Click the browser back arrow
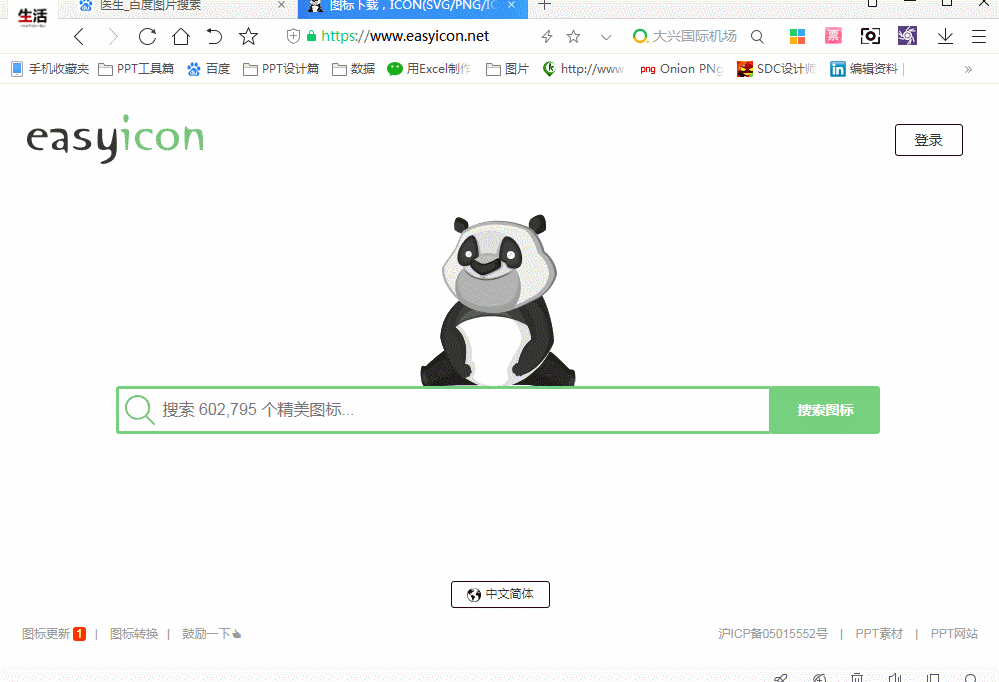 80,37
